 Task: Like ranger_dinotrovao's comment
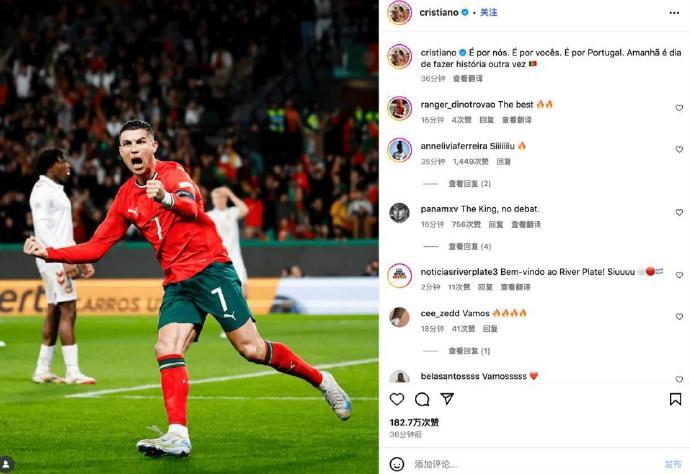tap(679, 108)
